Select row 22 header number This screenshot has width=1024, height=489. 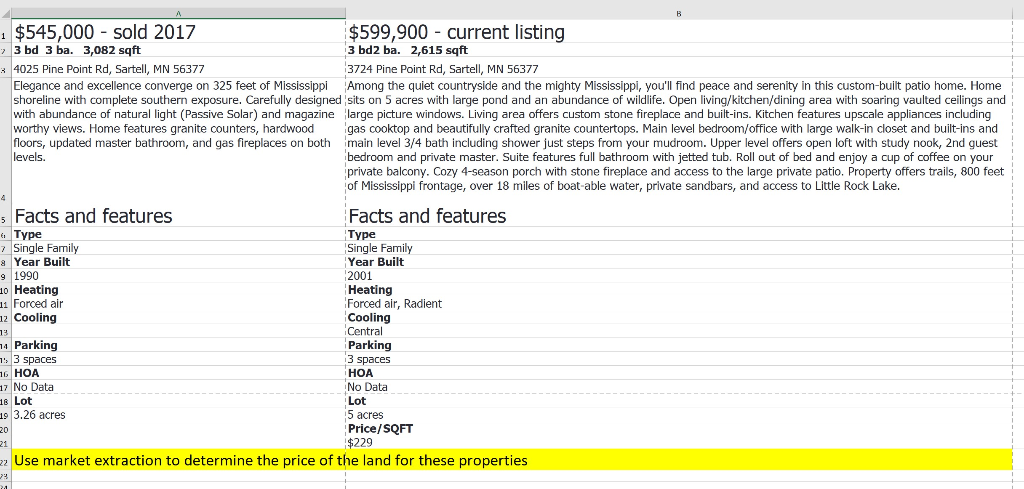click(5, 462)
